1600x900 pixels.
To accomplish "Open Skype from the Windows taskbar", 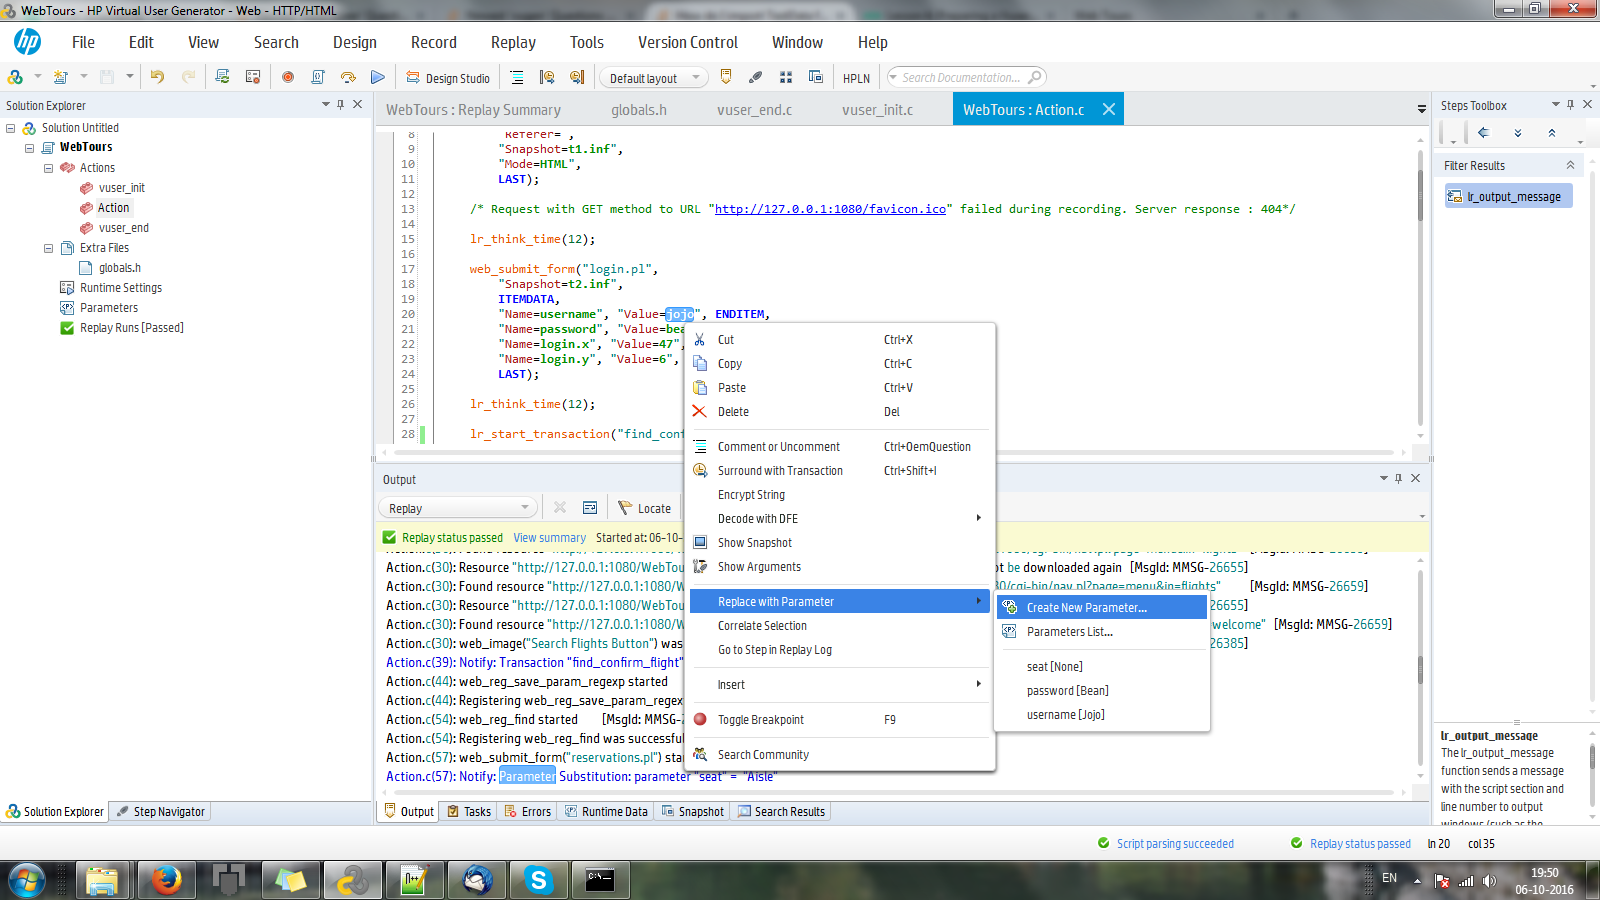I will 539,880.
